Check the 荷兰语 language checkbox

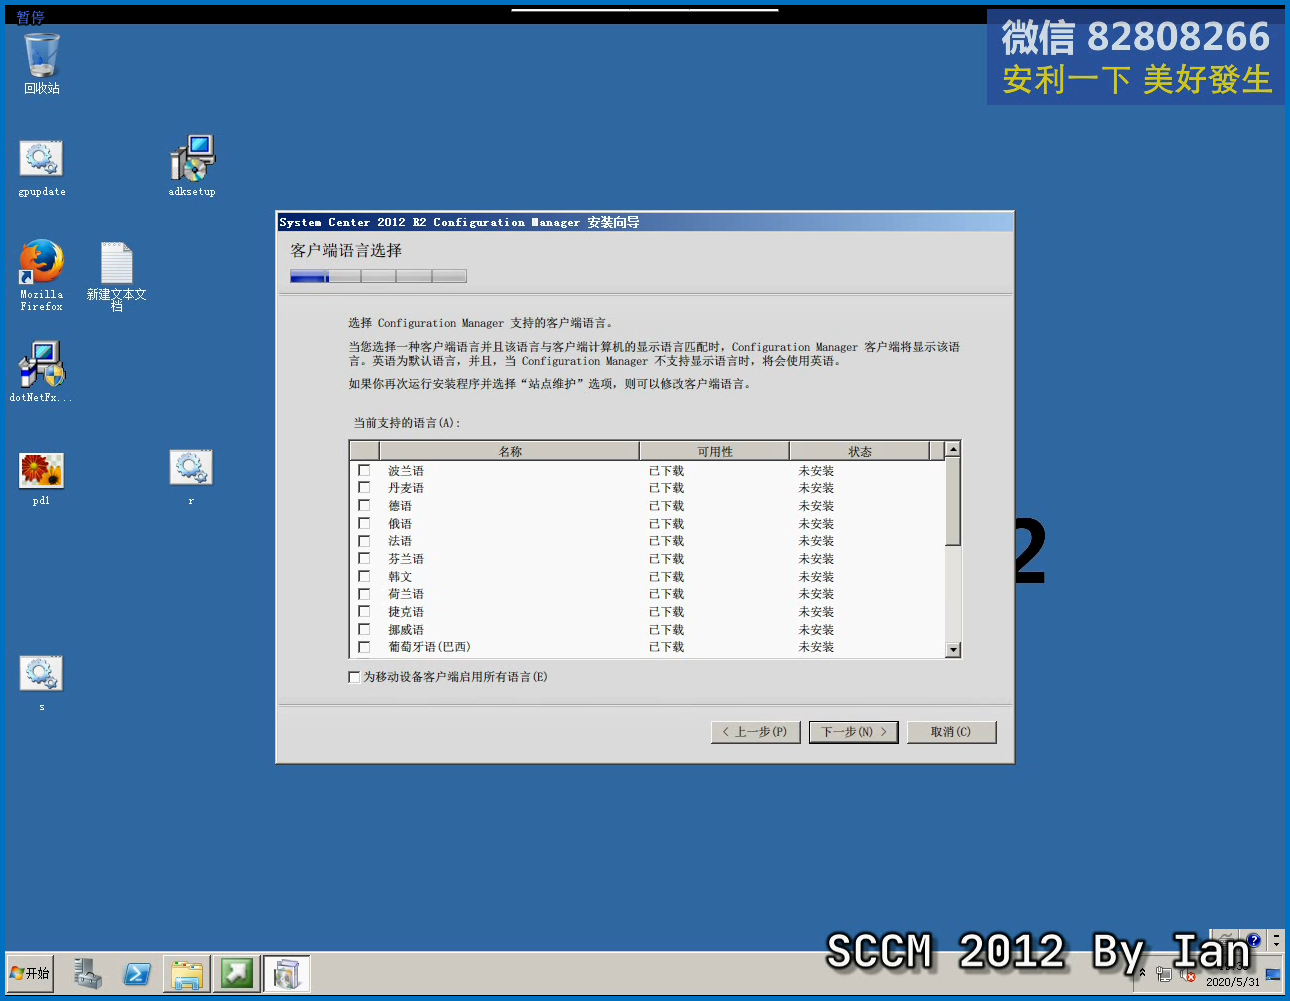point(364,593)
